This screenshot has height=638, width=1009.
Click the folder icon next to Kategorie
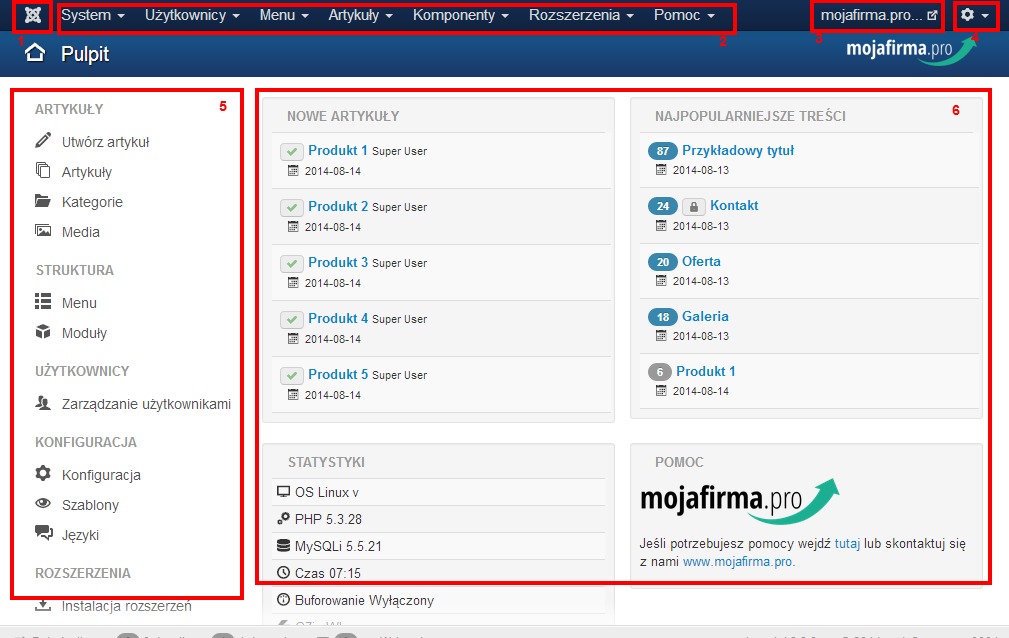(x=43, y=201)
